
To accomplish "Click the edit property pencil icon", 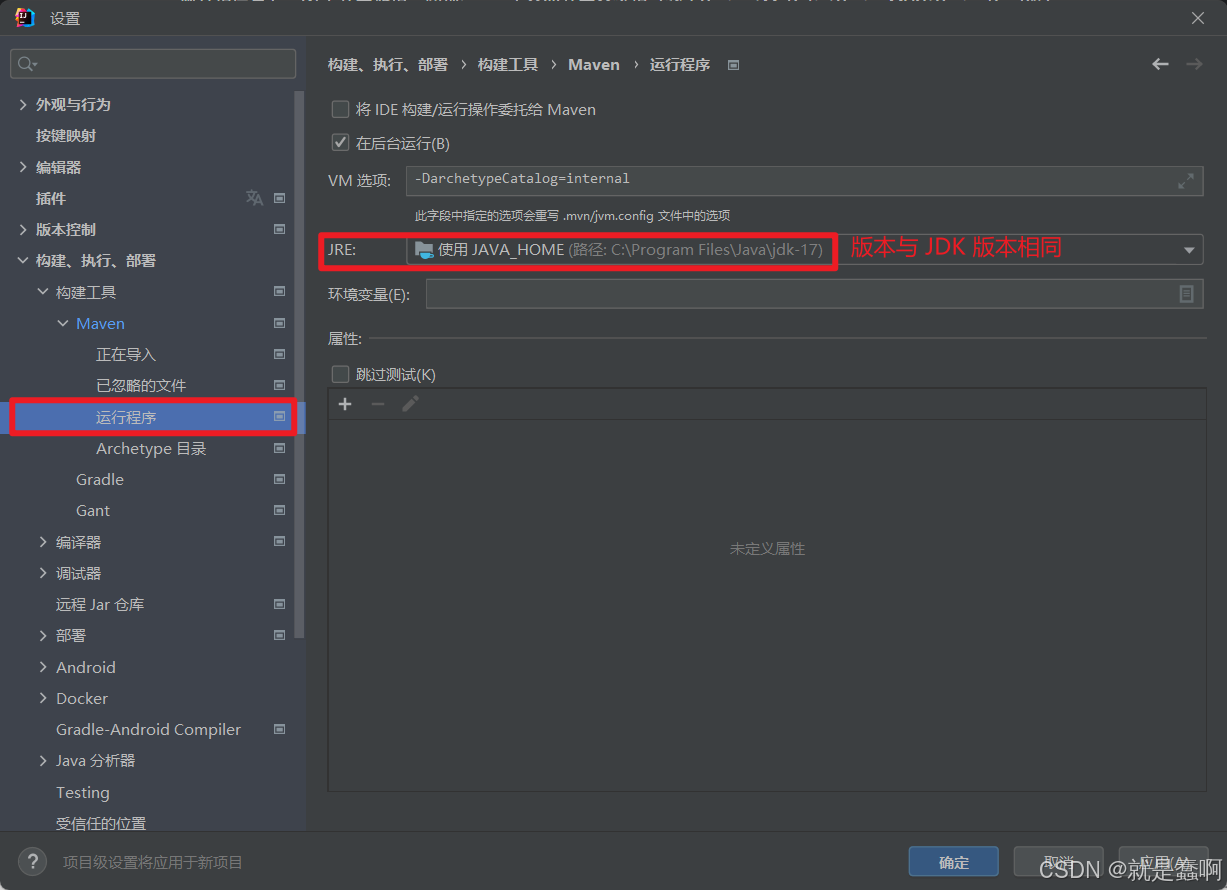I will point(410,404).
